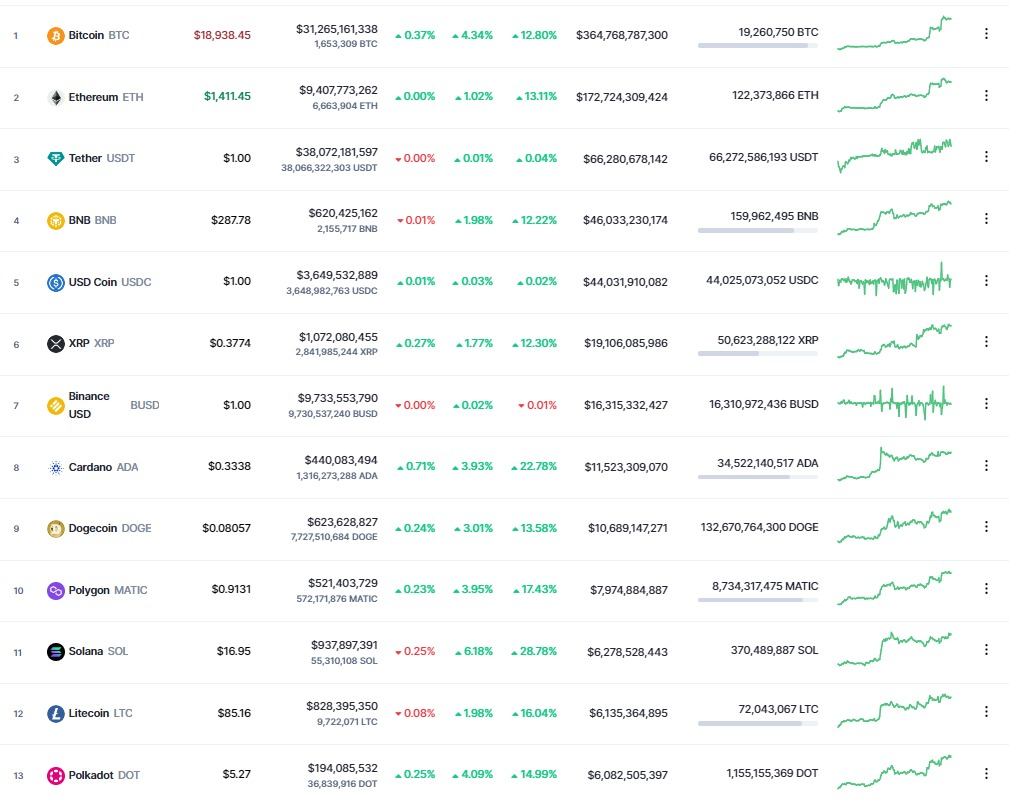The image size is (1011, 804).
Task: Click Dogecoin price $0.08057
Action: pos(226,529)
